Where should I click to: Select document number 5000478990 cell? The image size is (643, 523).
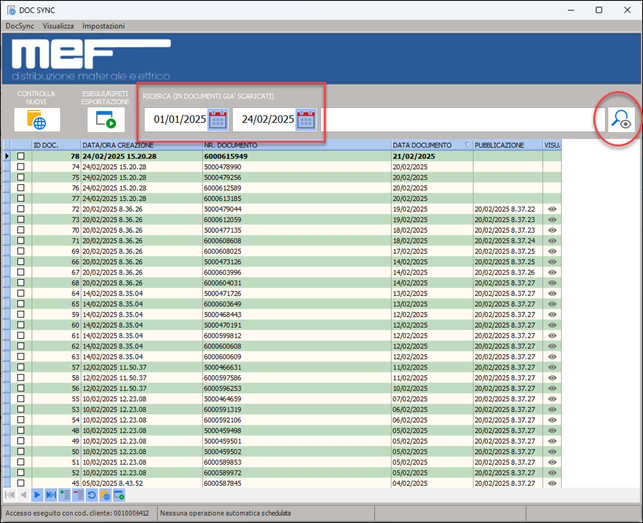[297, 167]
